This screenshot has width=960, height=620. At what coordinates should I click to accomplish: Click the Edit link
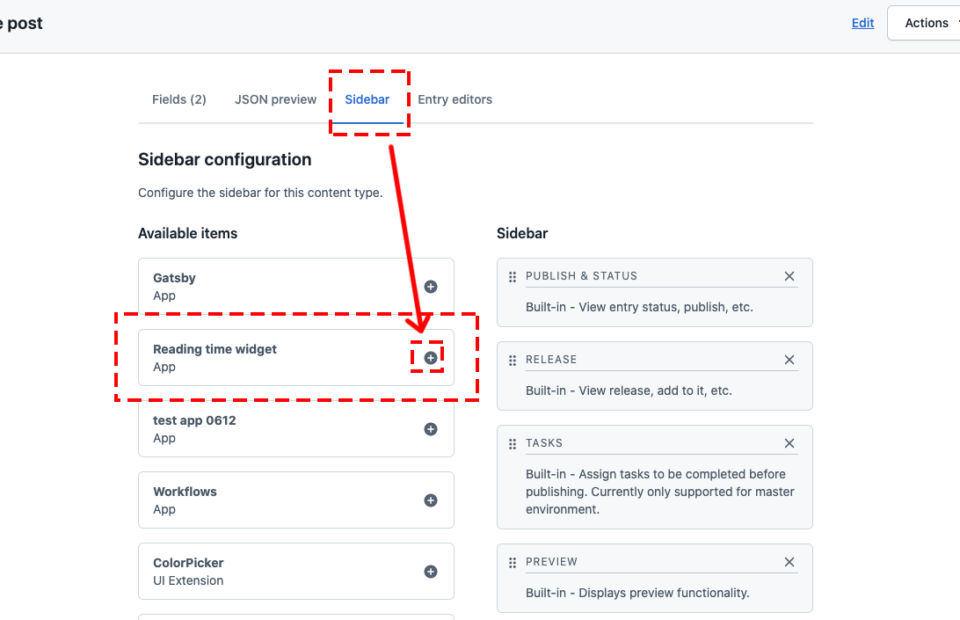[863, 23]
